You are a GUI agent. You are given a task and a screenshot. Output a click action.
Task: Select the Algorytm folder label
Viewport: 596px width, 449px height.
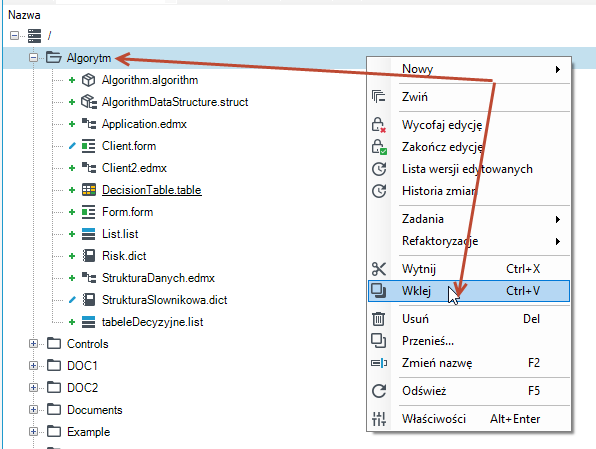point(89,58)
